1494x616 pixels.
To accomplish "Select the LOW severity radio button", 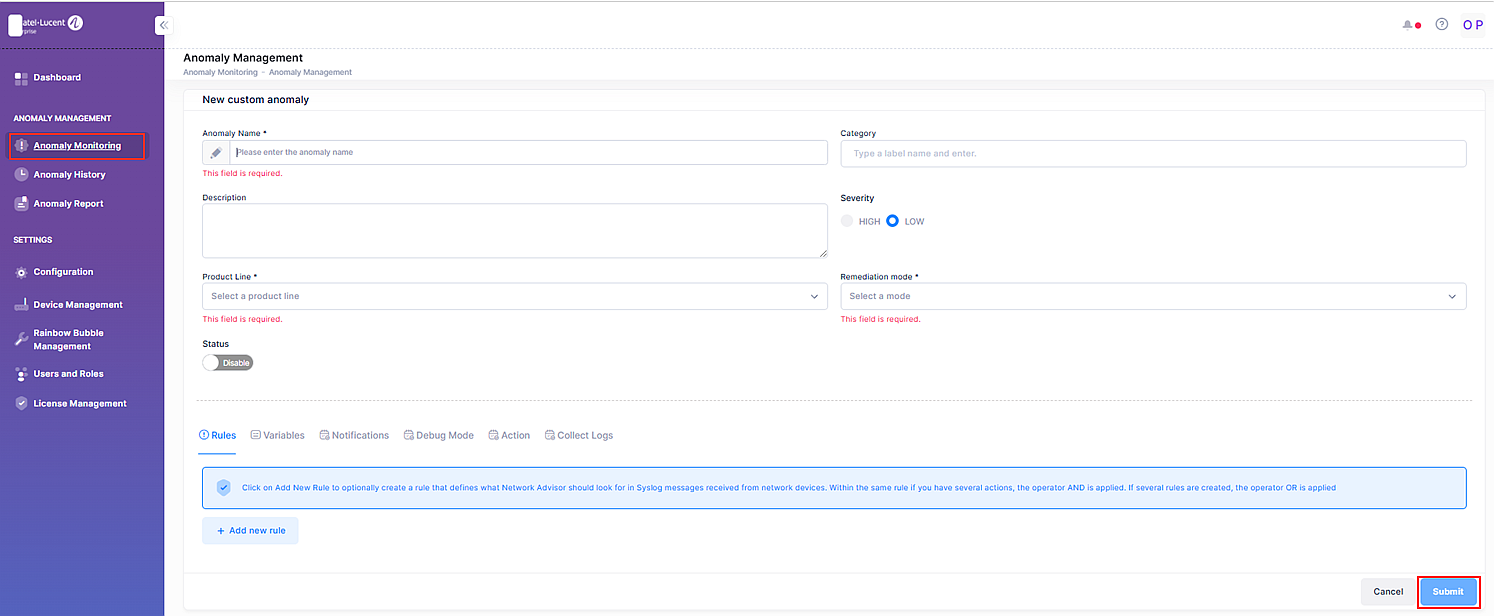I will coord(892,221).
